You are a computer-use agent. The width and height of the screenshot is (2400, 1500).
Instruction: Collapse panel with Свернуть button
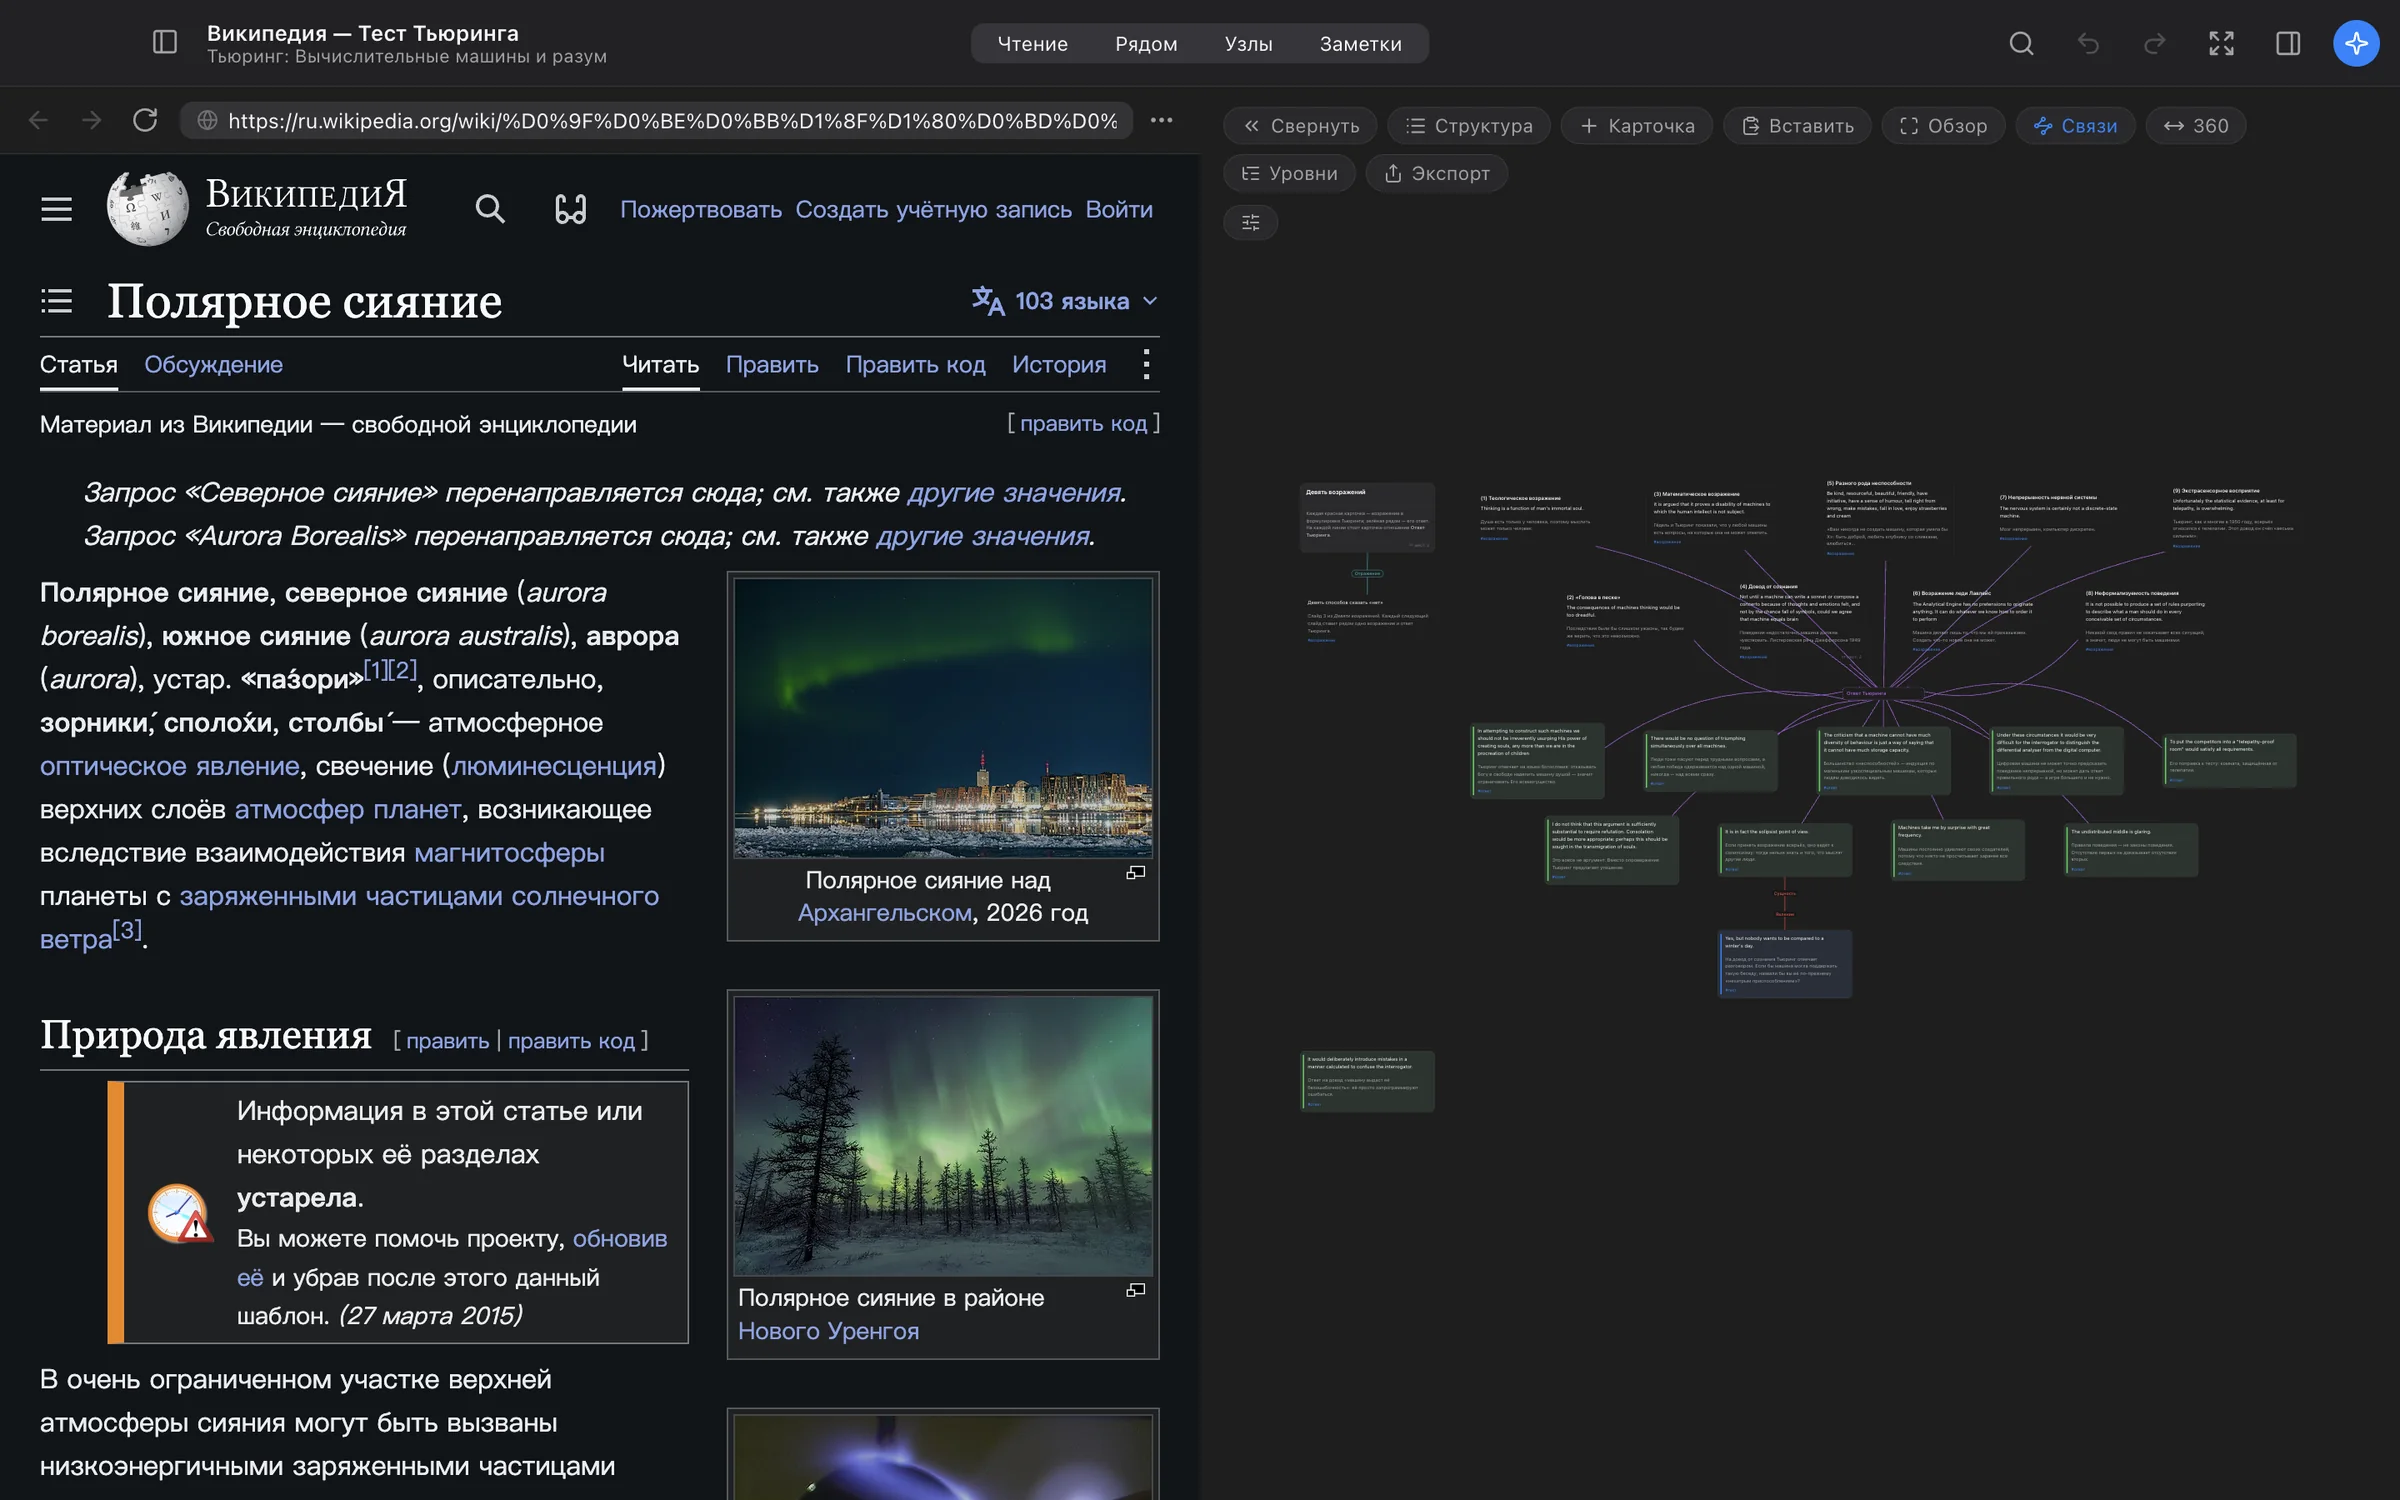1300,126
